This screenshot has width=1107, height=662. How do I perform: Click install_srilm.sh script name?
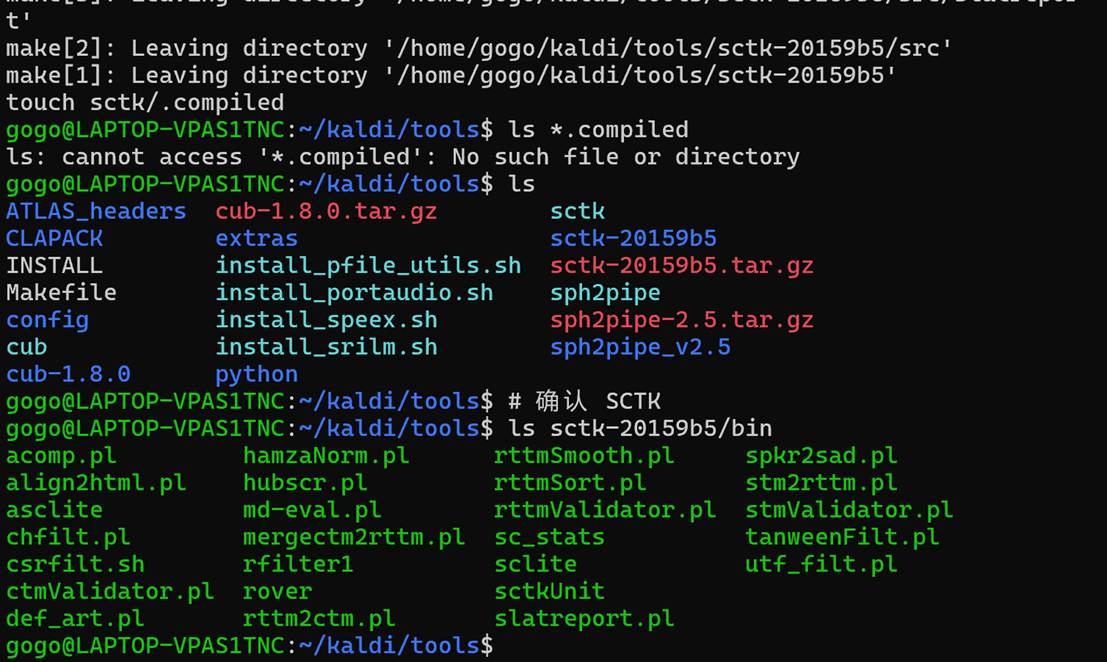pyautogui.click(x=326, y=347)
